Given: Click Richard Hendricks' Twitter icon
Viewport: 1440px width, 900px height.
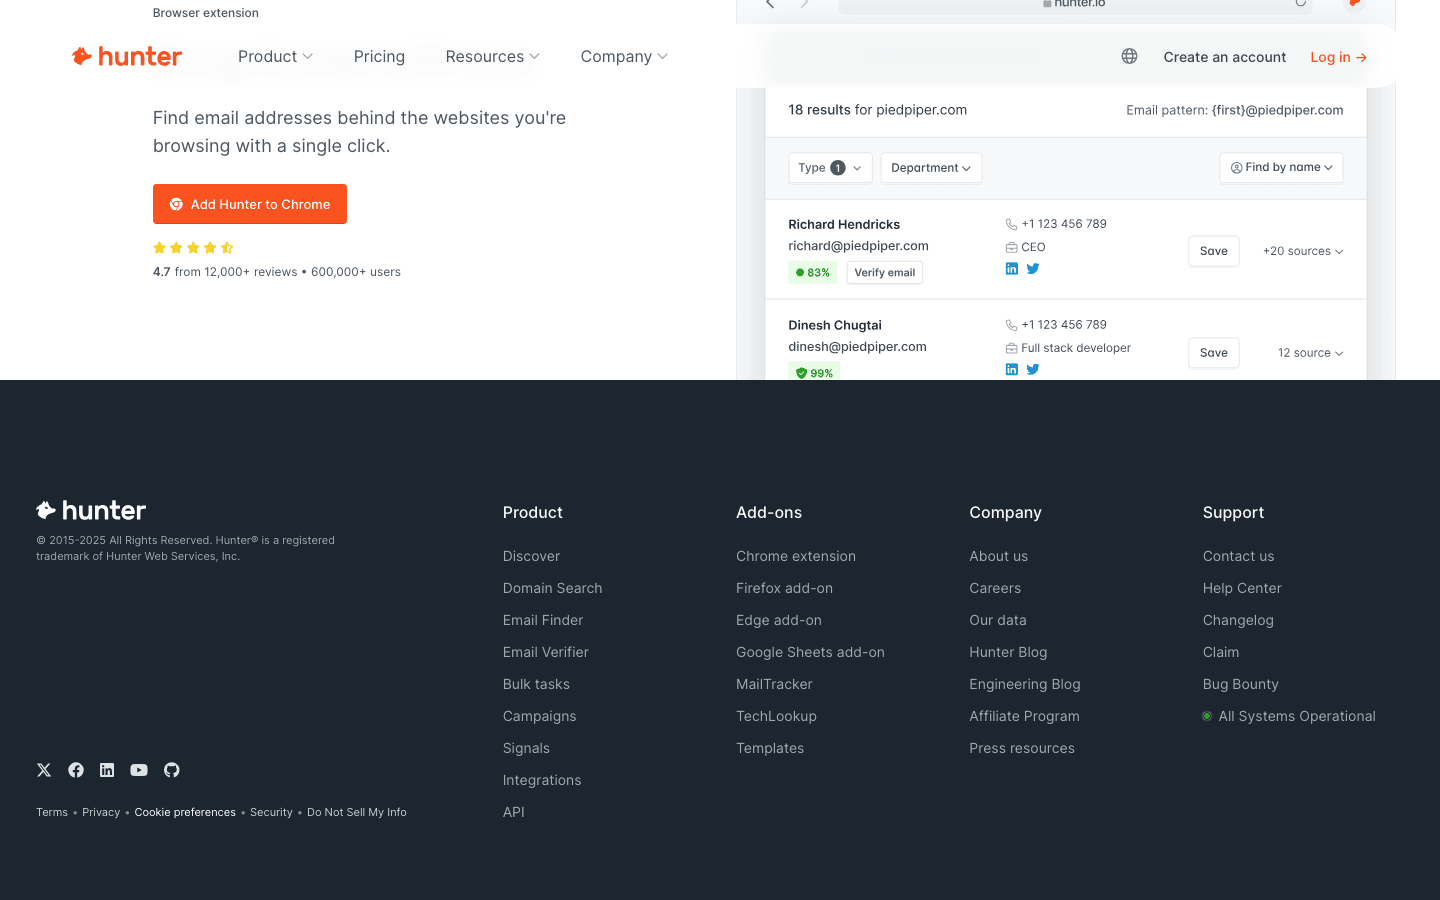Looking at the screenshot, I should pos(1033,269).
